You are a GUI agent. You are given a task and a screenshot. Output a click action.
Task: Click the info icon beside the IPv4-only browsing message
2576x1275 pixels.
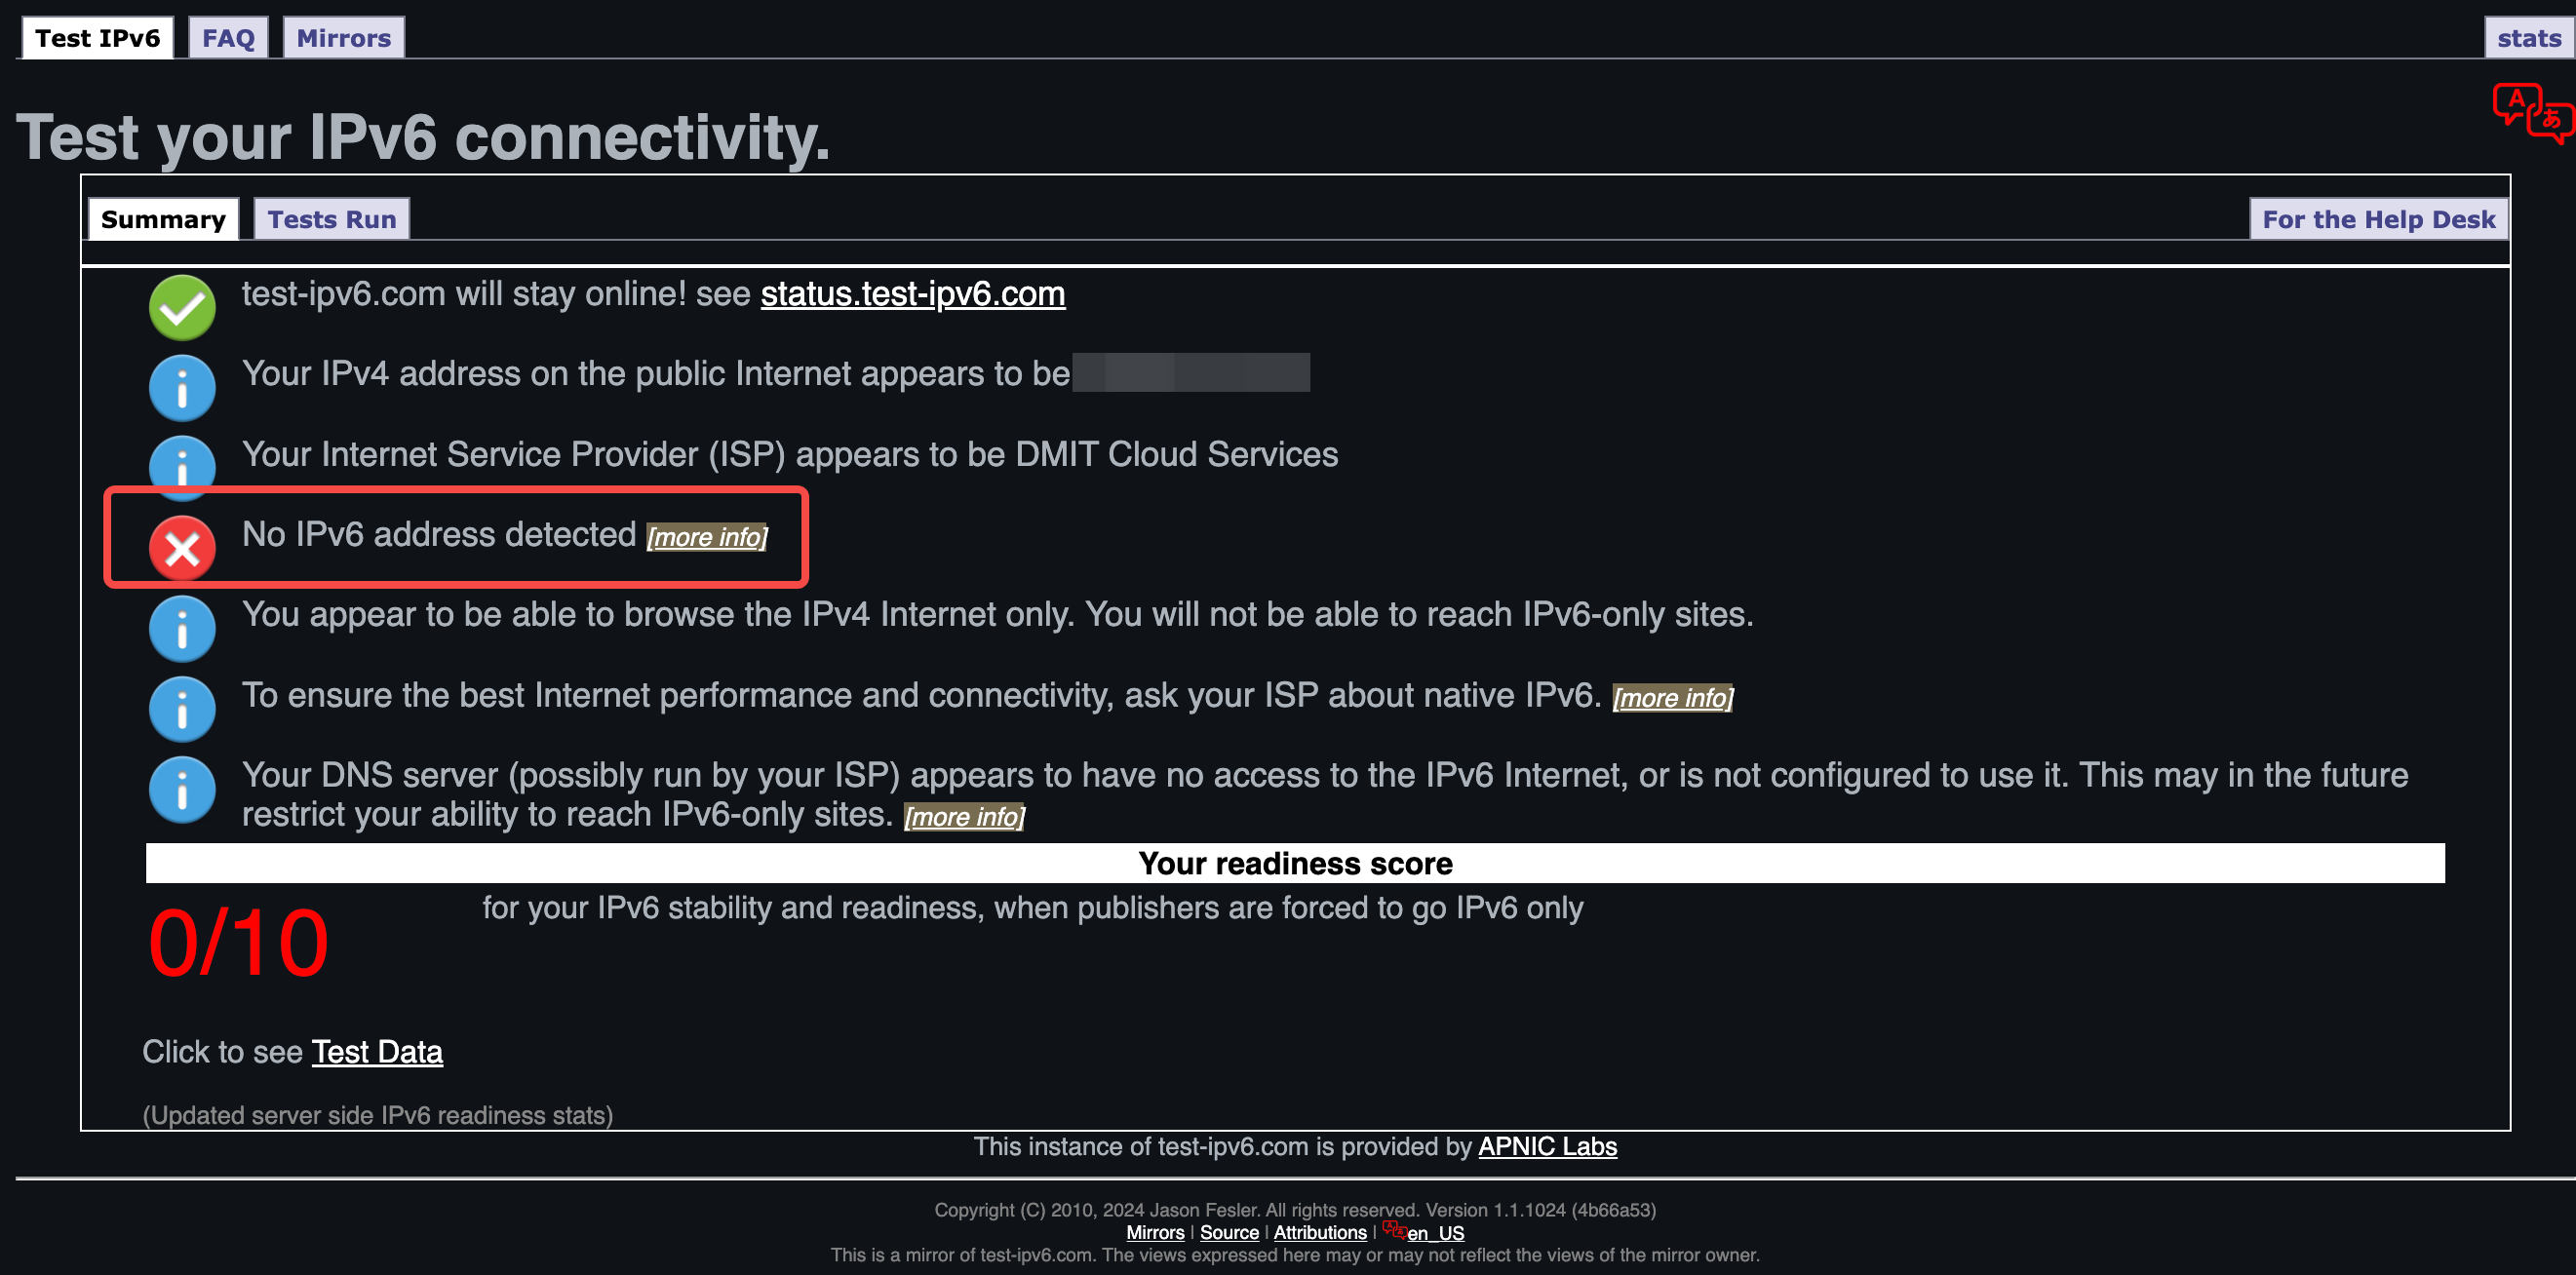(x=181, y=628)
